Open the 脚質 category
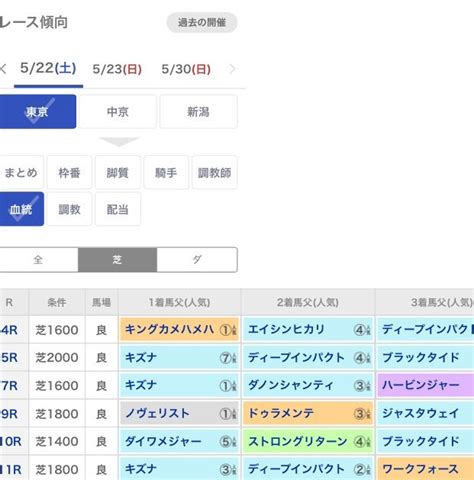The height and width of the screenshot is (480, 474). point(118,173)
